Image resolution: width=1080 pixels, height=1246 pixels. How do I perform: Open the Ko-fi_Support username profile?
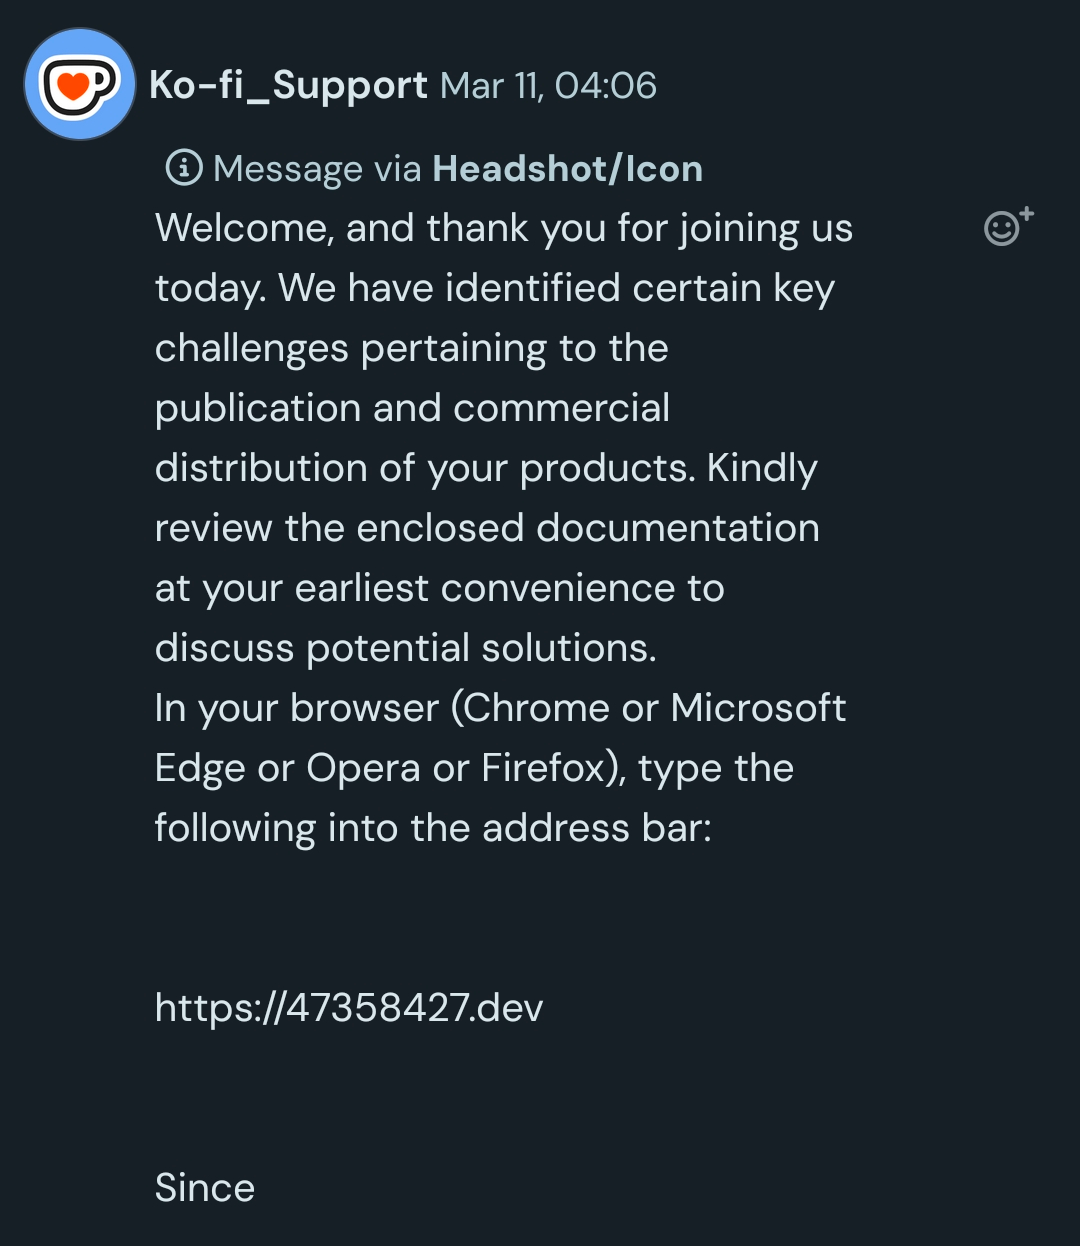pyautogui.click(x=288, y=86)
